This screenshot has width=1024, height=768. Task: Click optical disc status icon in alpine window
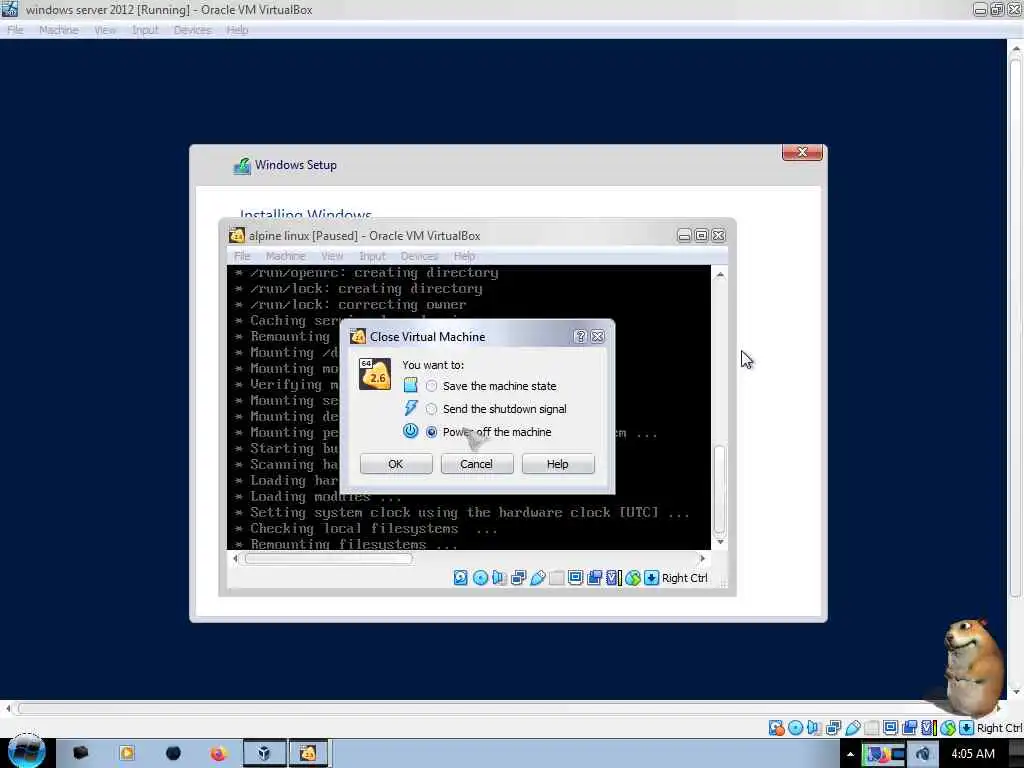click(x=480, y=578)
